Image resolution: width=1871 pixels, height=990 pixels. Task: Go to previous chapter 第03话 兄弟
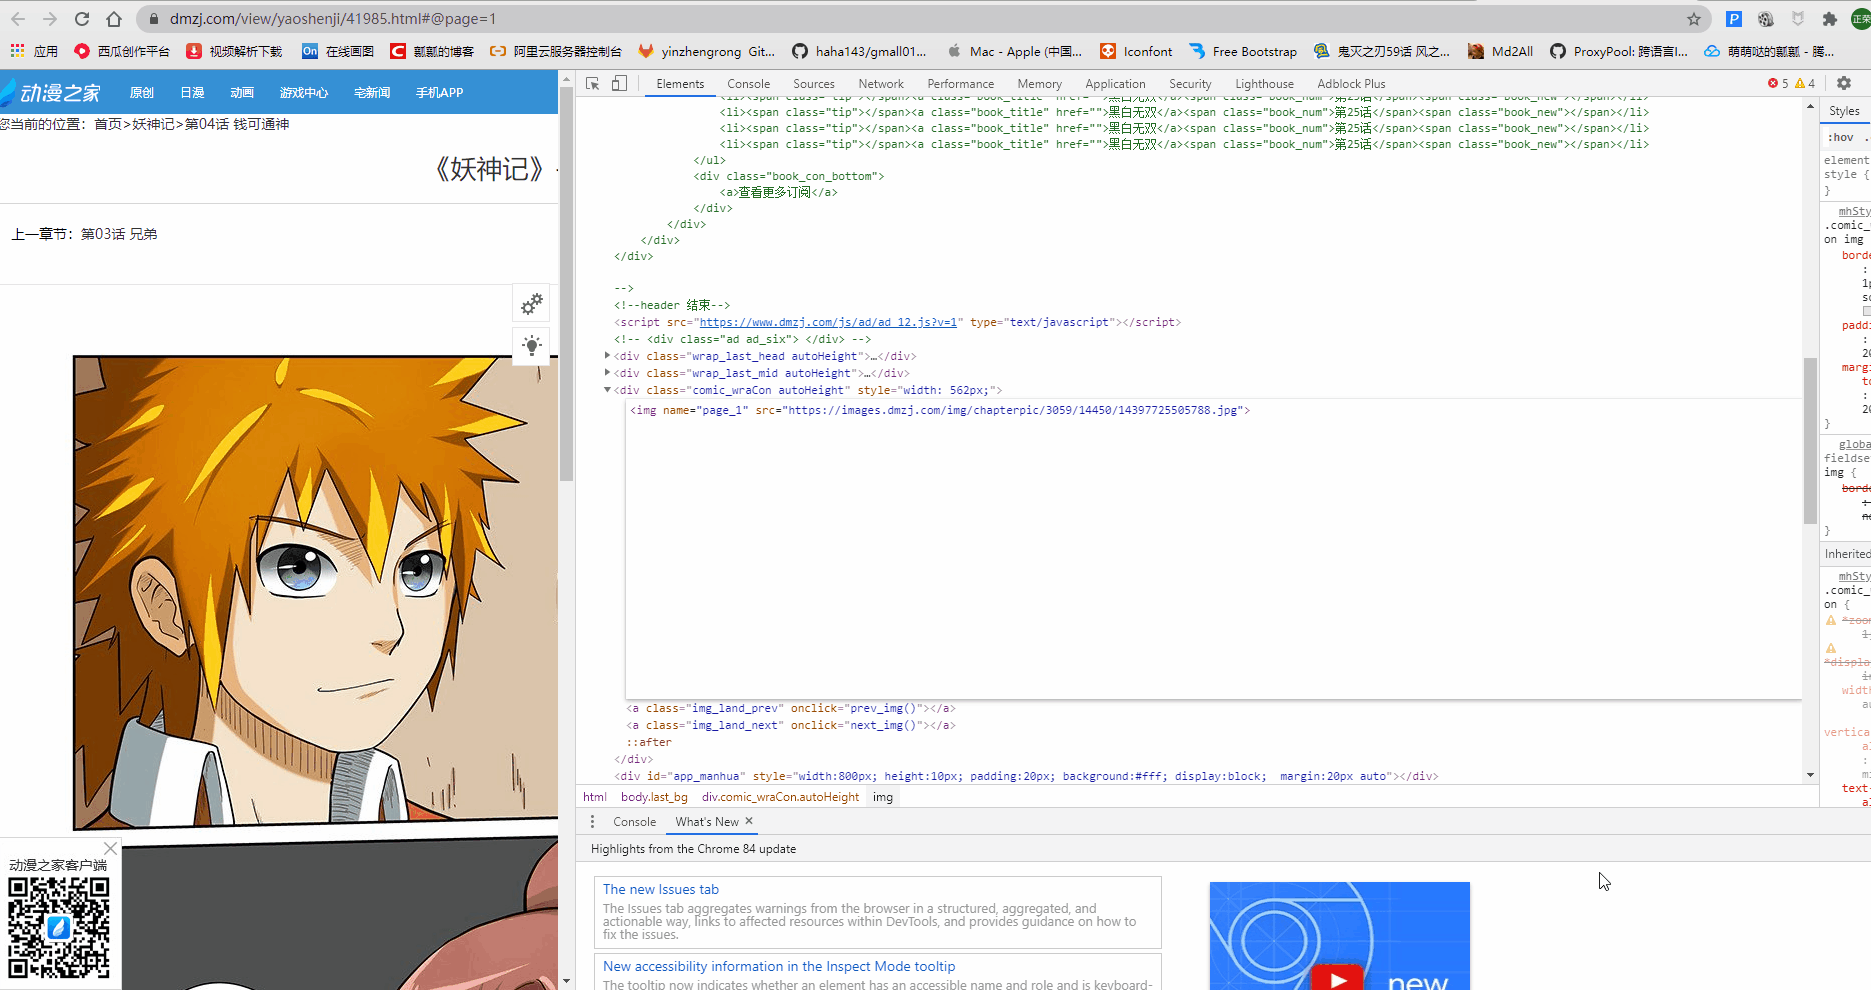119,234
